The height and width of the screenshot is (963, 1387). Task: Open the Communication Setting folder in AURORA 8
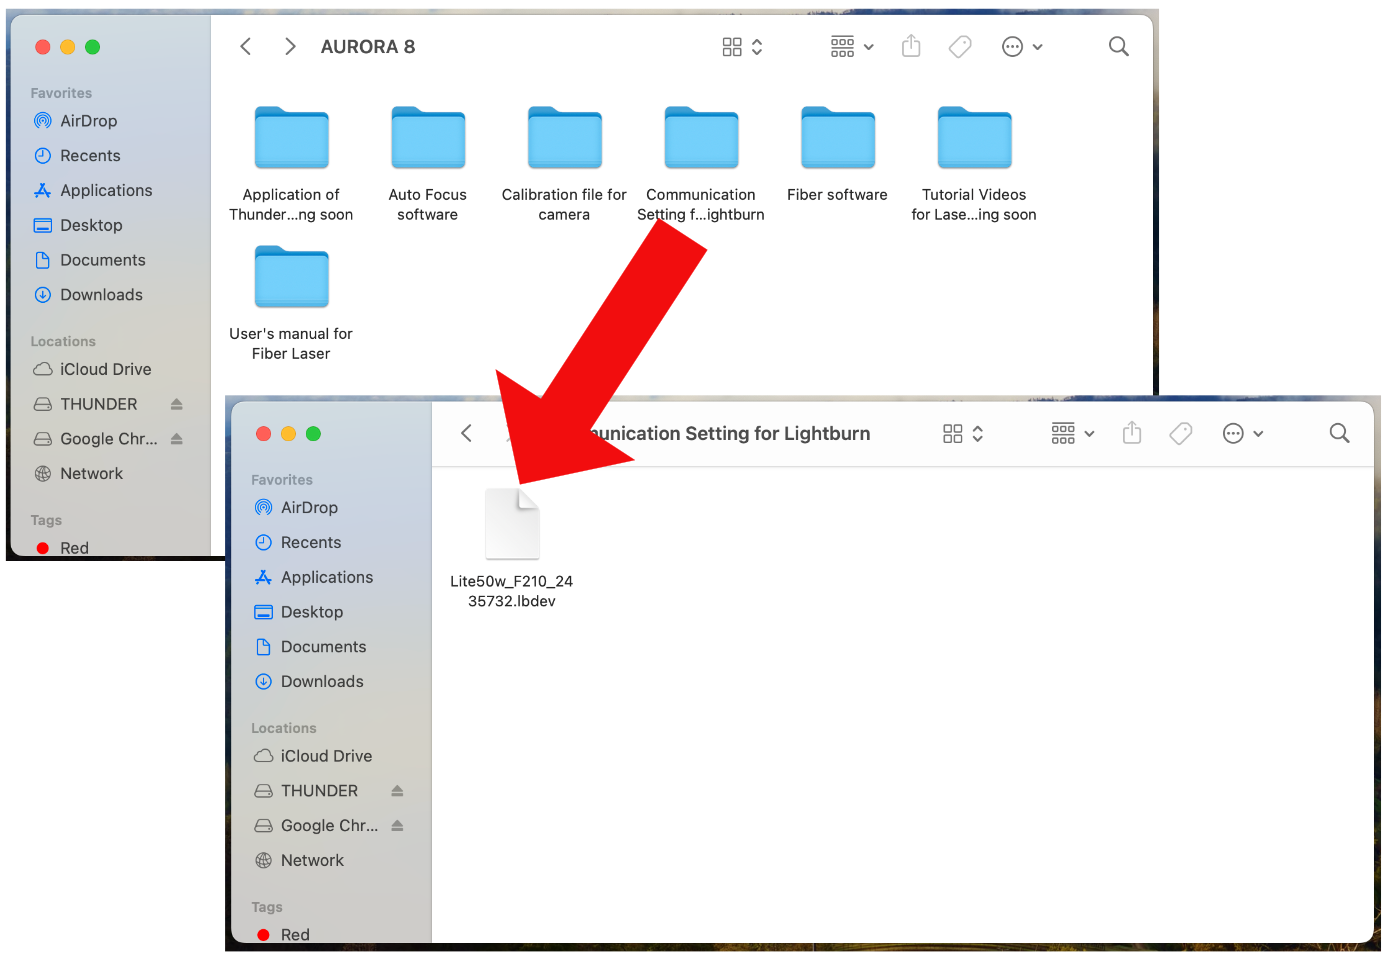tap(701, 138)
